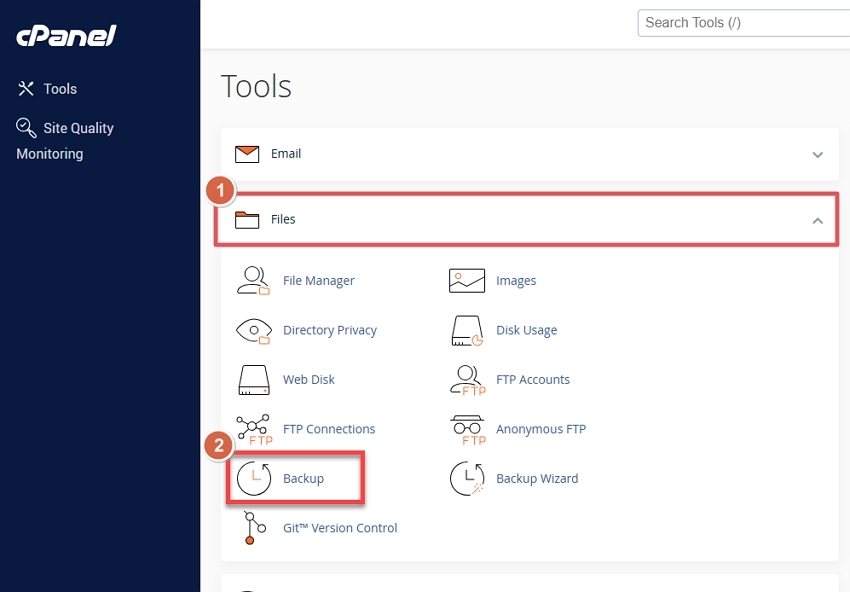This screenshot has width=850, height=592.
Task: Expand the Email section chevron
Action: [817, 155]
